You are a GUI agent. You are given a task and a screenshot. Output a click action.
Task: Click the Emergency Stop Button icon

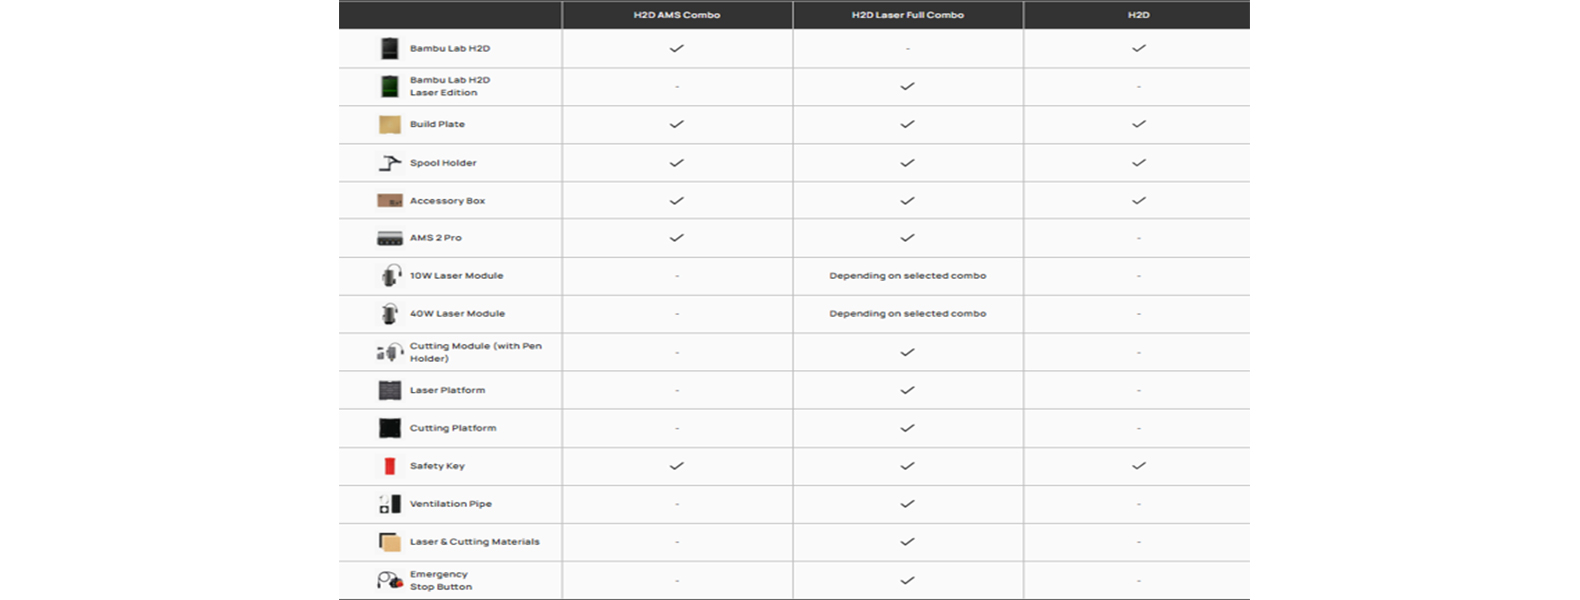pyautogui.click(x=390, y=580)
